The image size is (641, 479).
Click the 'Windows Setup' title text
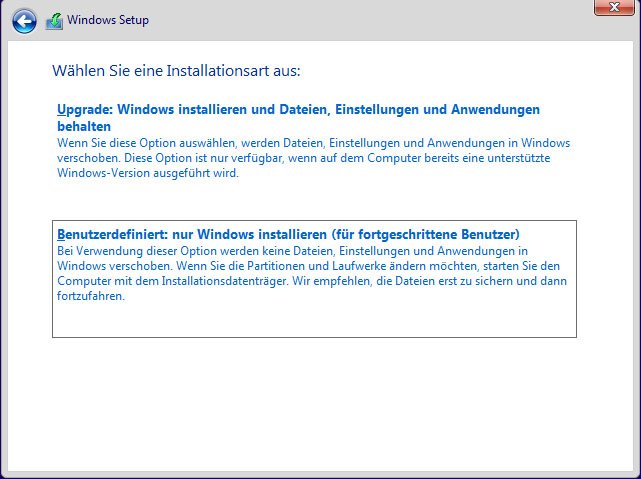108,20
